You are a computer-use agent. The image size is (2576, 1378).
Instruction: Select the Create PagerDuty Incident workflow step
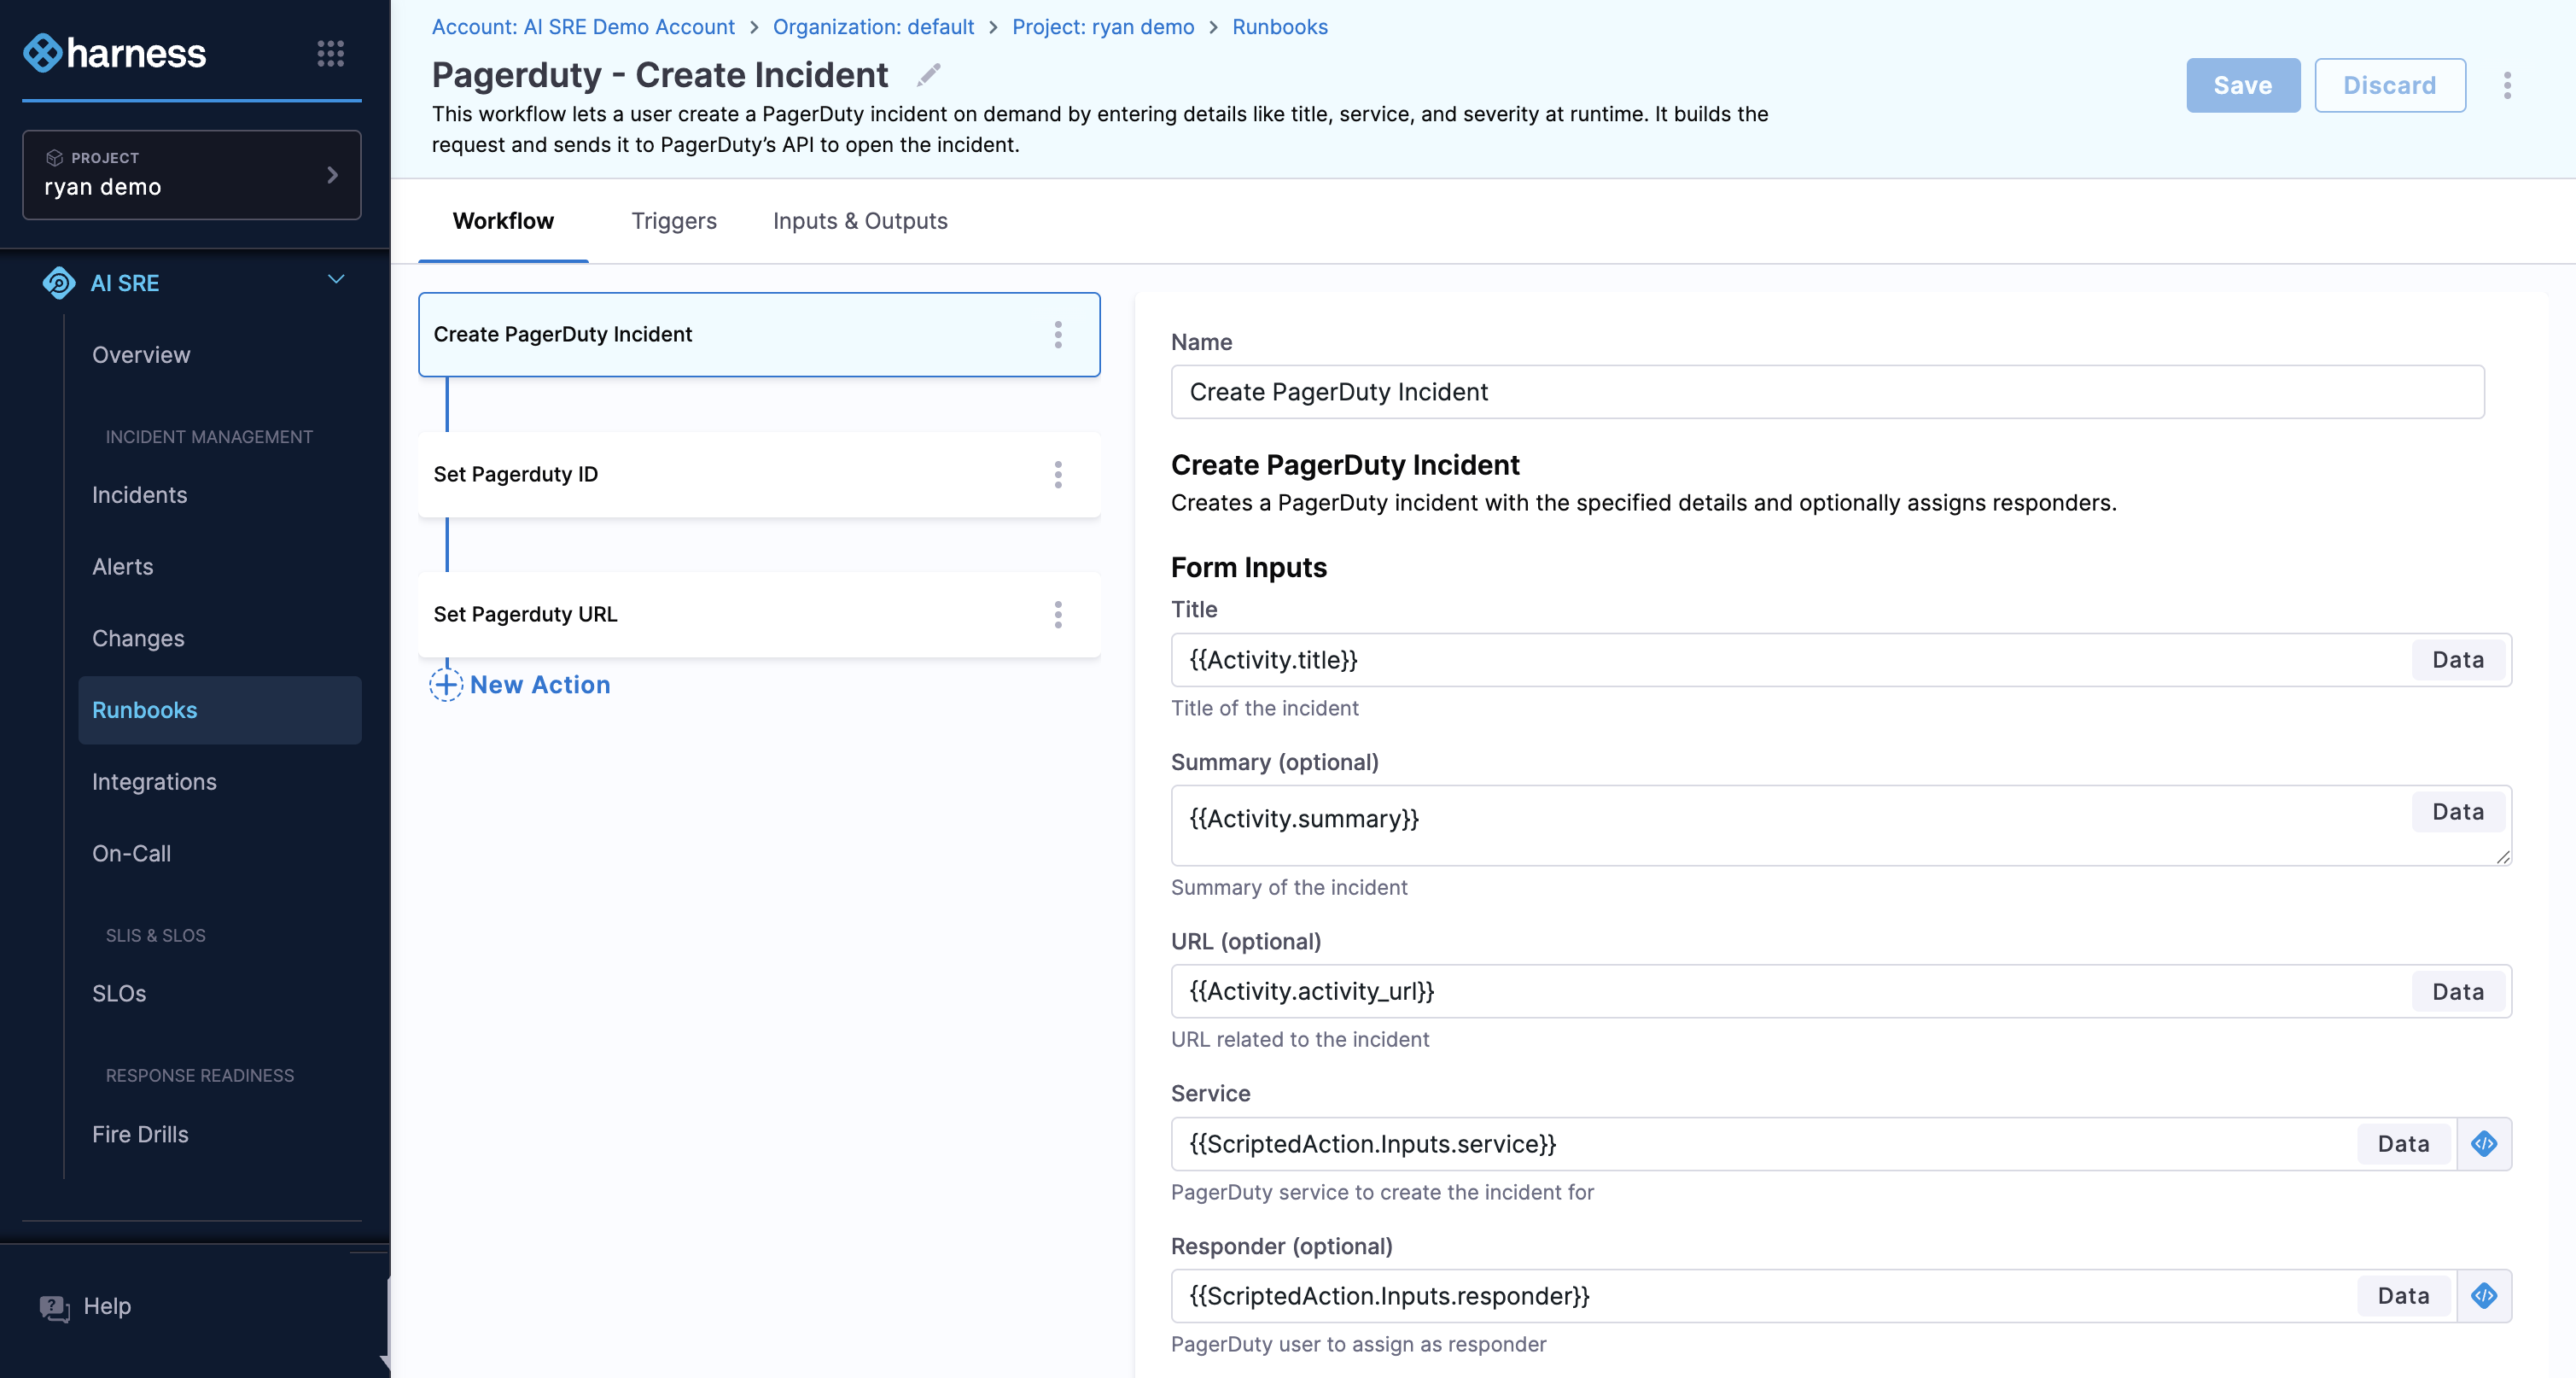click(x=759, y=335)
